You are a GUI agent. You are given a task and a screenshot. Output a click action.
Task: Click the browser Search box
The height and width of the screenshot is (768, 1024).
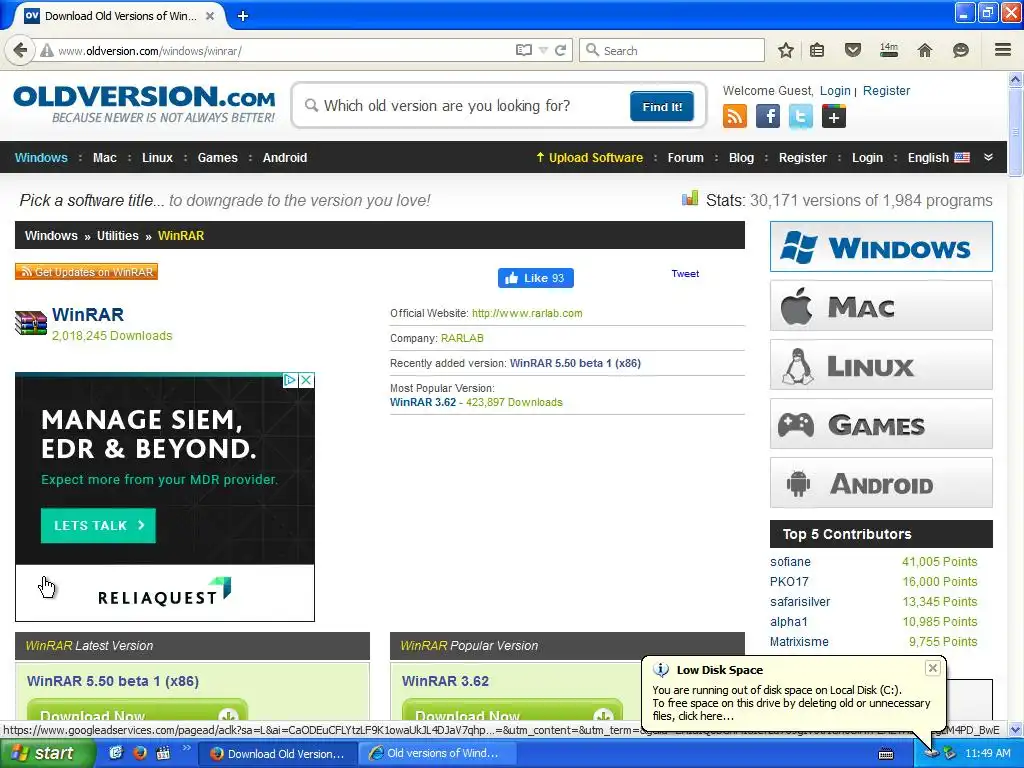pos(671,50)
